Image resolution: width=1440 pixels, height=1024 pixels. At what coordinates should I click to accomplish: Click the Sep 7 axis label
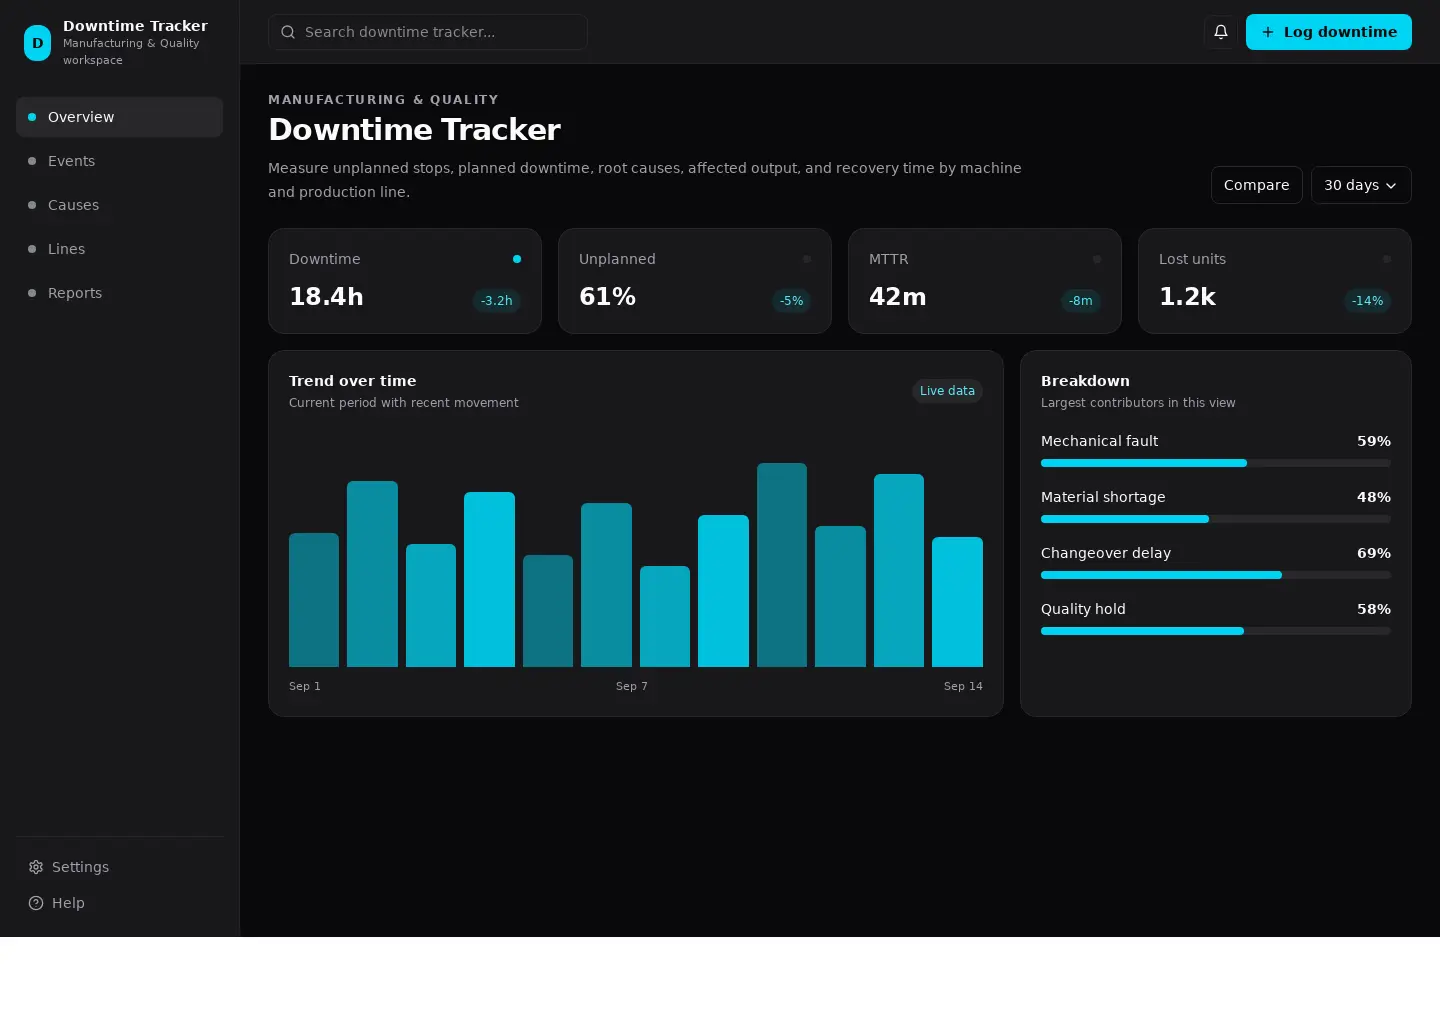(632, 686)
